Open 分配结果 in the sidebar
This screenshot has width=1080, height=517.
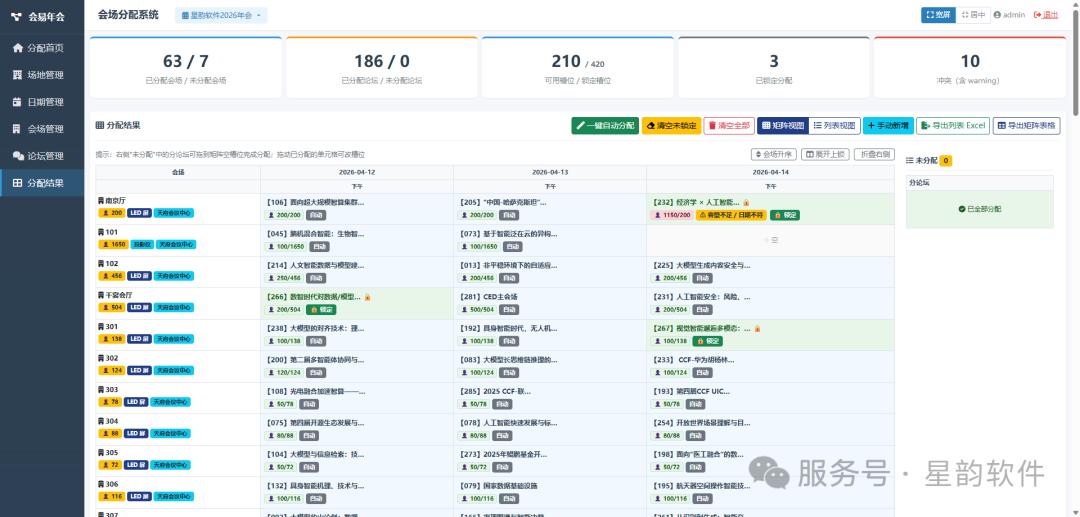coord(42,183)
